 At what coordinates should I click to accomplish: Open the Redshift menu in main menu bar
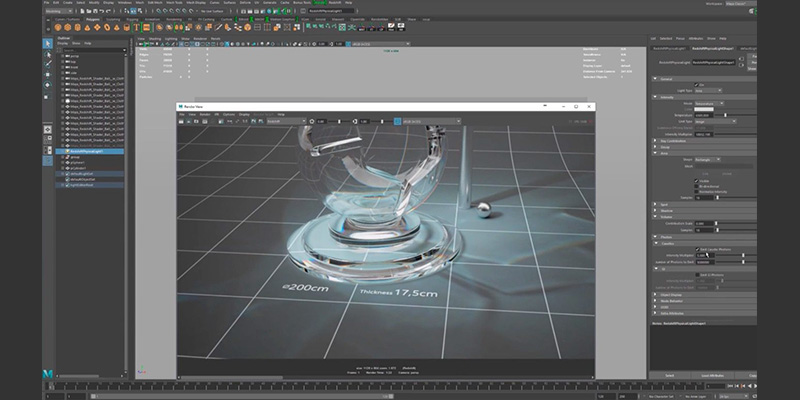pos(335,3)
